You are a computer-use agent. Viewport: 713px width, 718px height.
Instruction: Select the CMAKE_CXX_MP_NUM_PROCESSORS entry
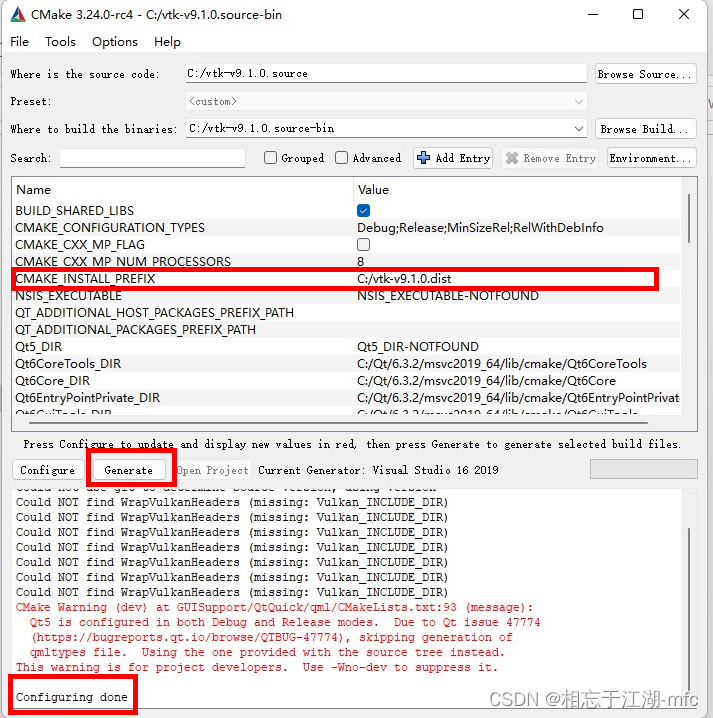coord(123,261)
